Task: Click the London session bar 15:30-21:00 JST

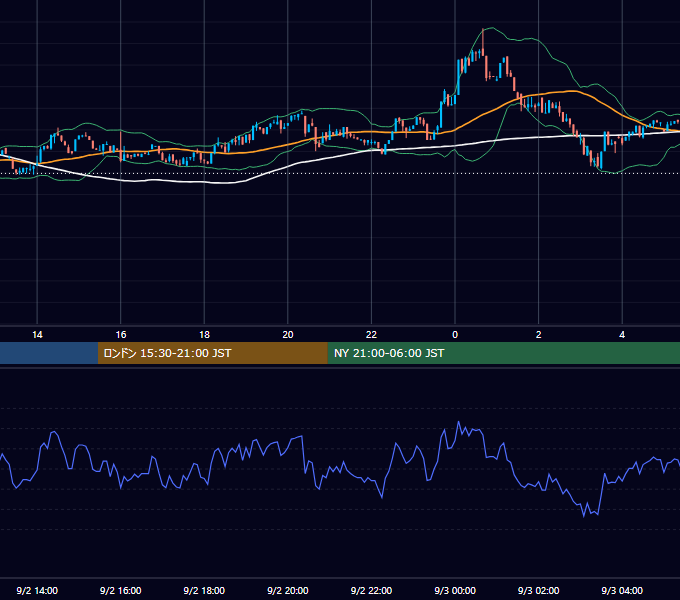Action: click(212, 353)
